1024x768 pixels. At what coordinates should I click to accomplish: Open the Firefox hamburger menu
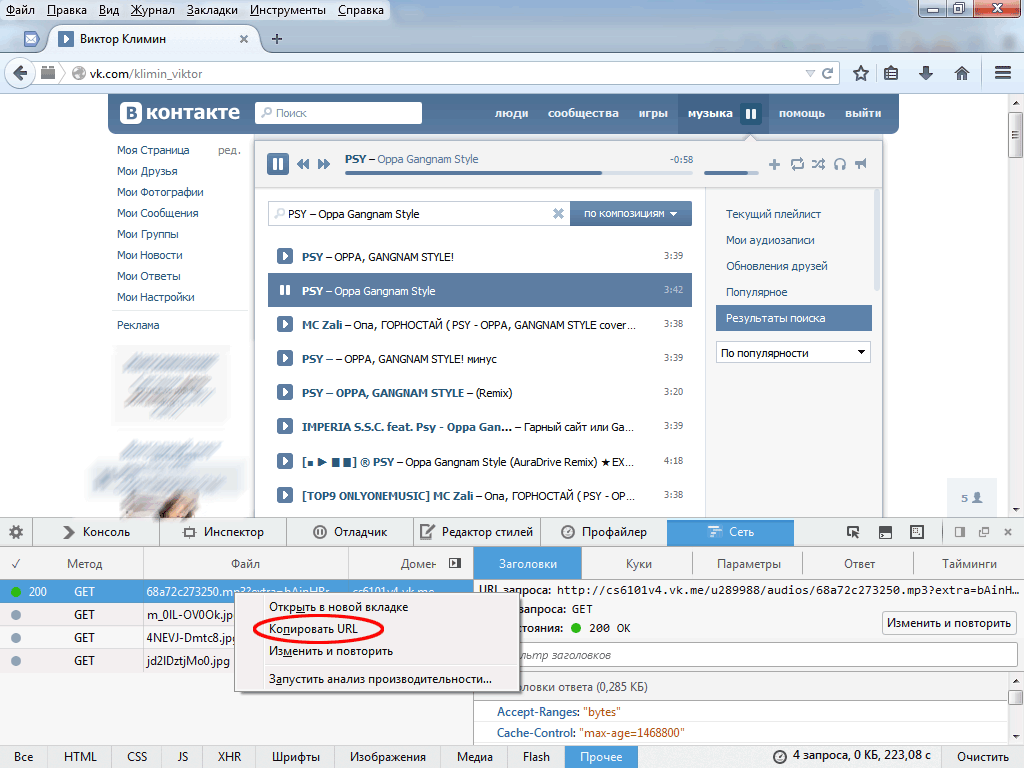(1003, 73)
